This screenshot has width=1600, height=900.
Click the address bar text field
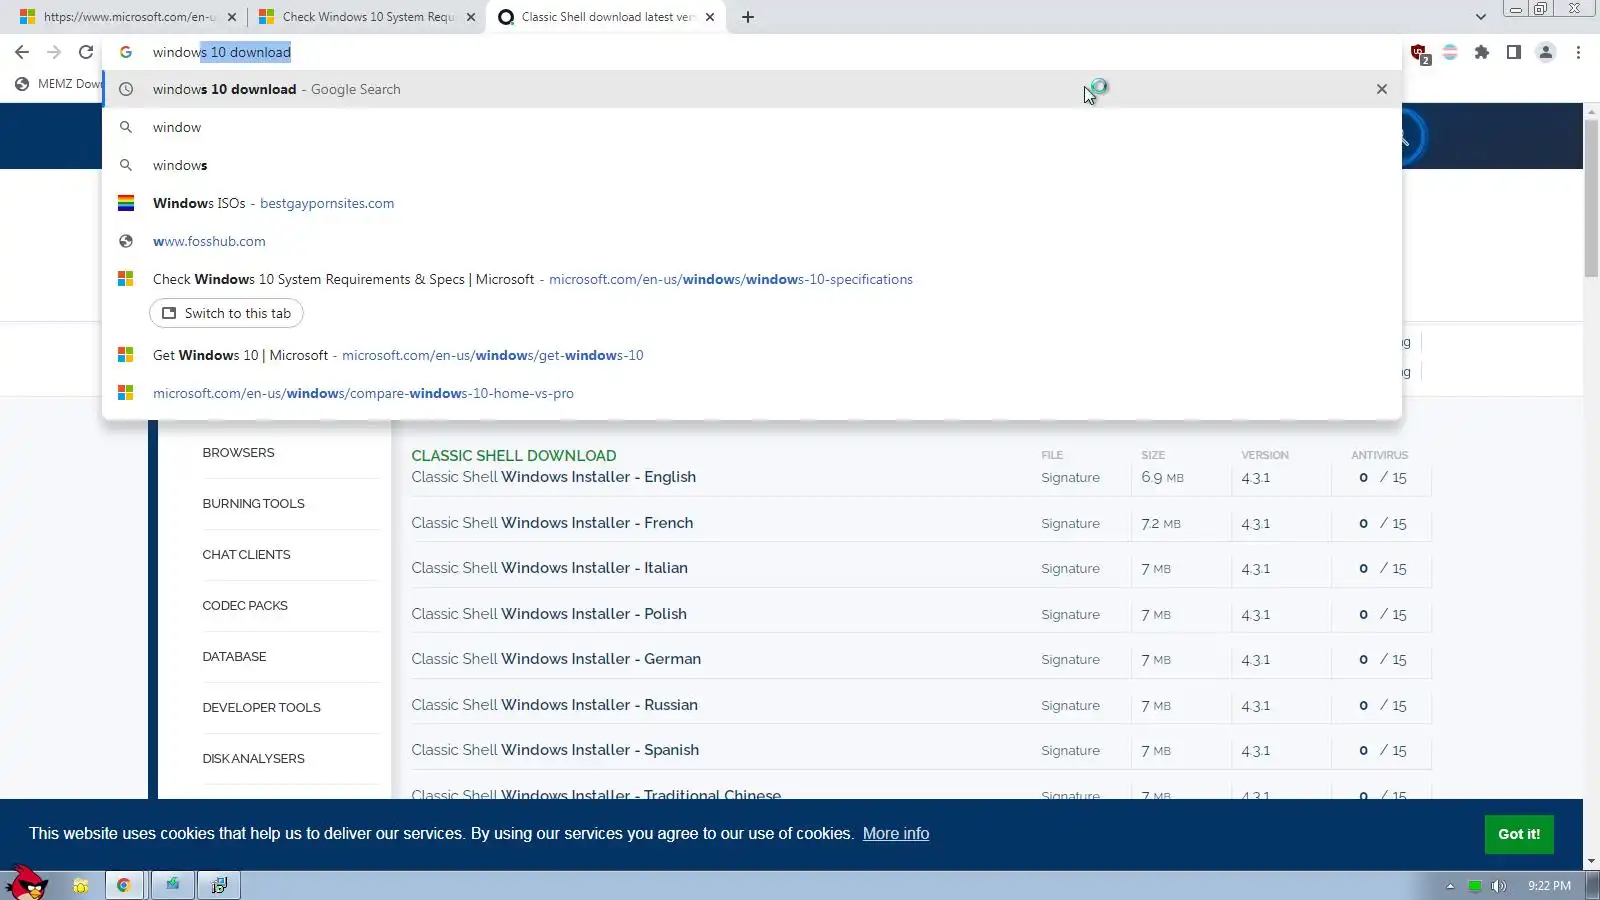pos(750,52)
